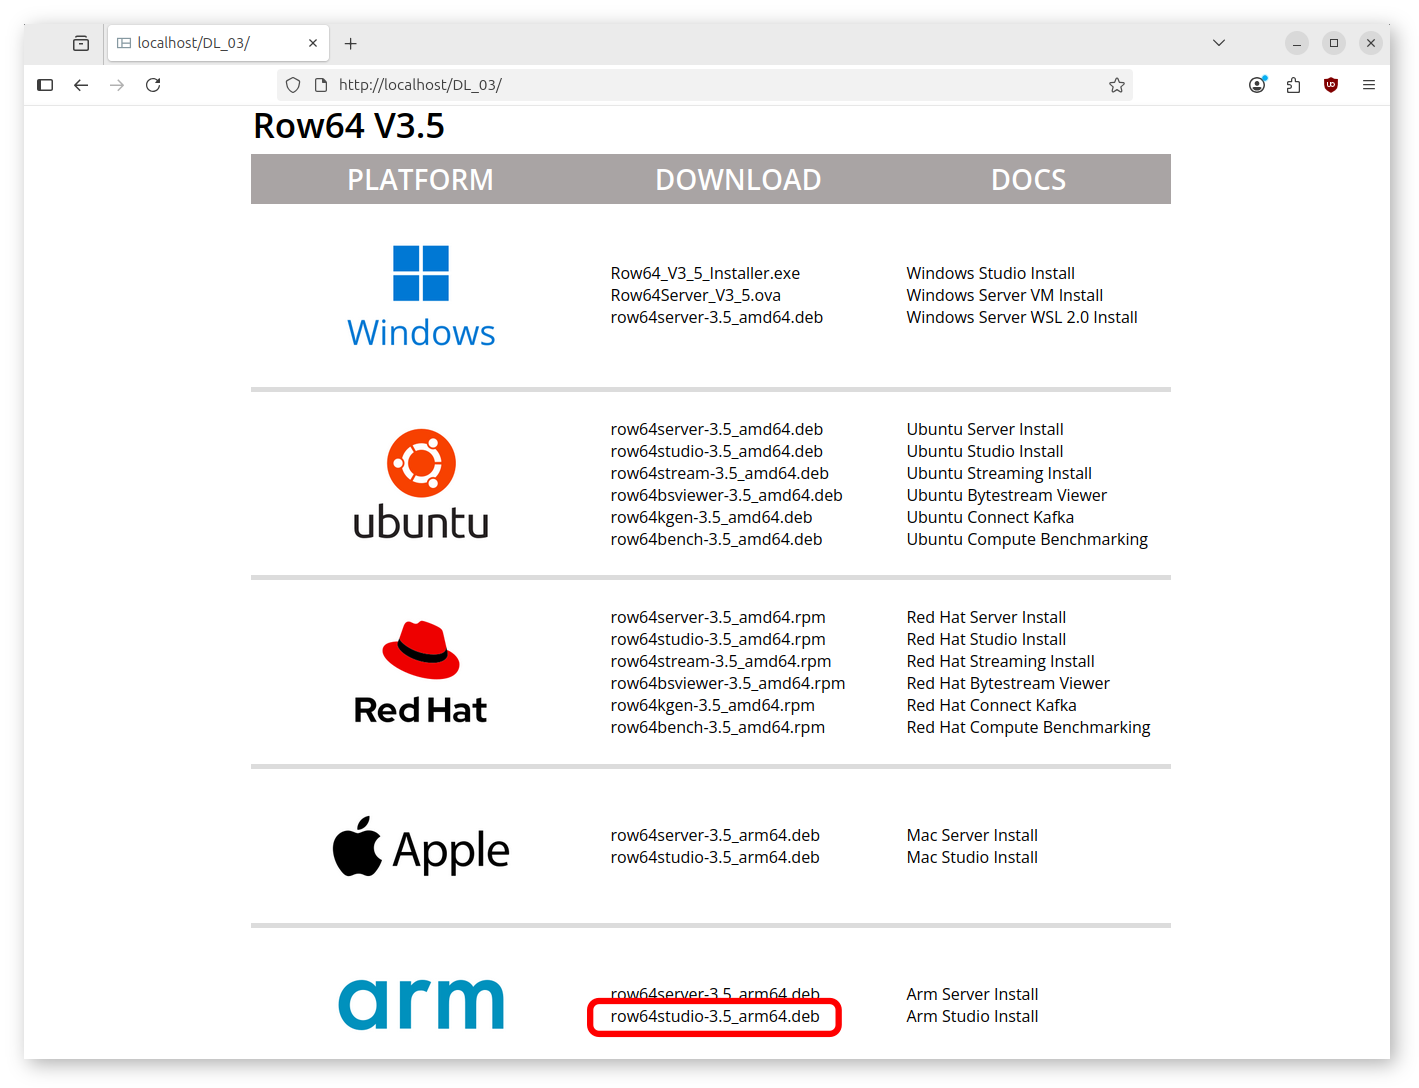Download row64server-3.5_amd64.deb under Ubuntu
Viewport: 1419px width, 1088px height.
tap(717, 429)
